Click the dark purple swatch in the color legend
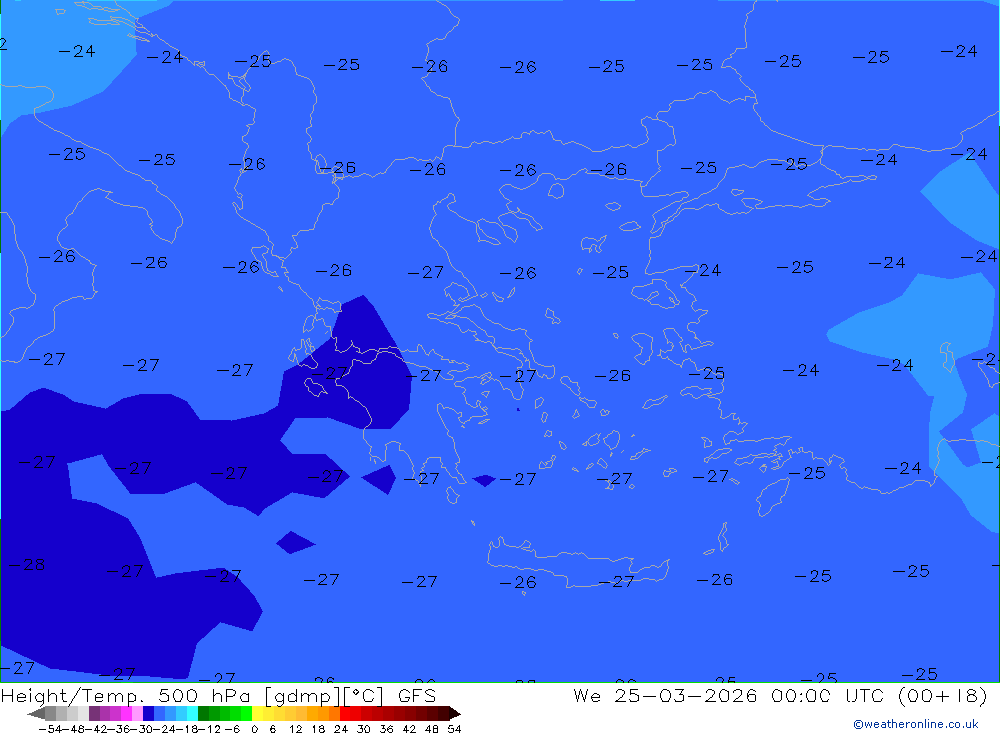This screenshot has width=1000, height=733. (94, 713)
